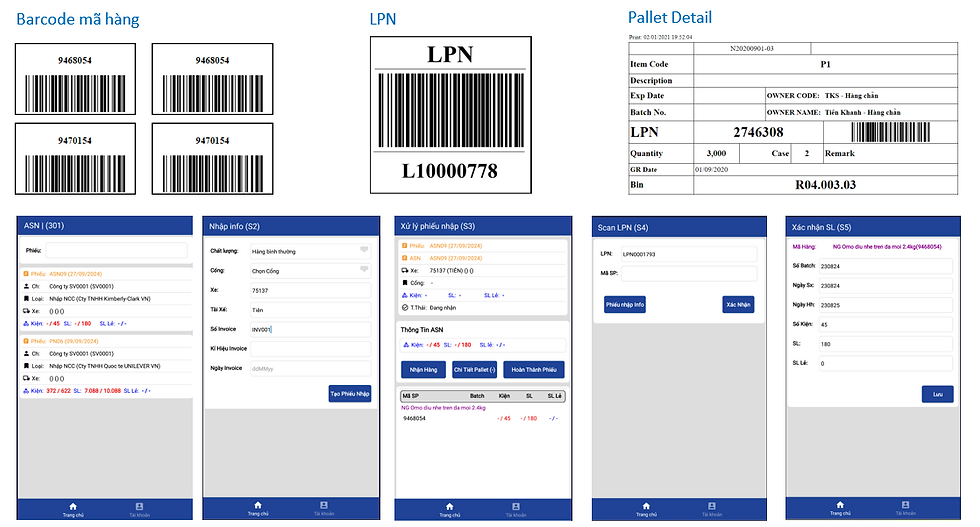Click the SL Lẻ field containing 0
This screenshot has height=527, width=980.
[x=886, y=363]
